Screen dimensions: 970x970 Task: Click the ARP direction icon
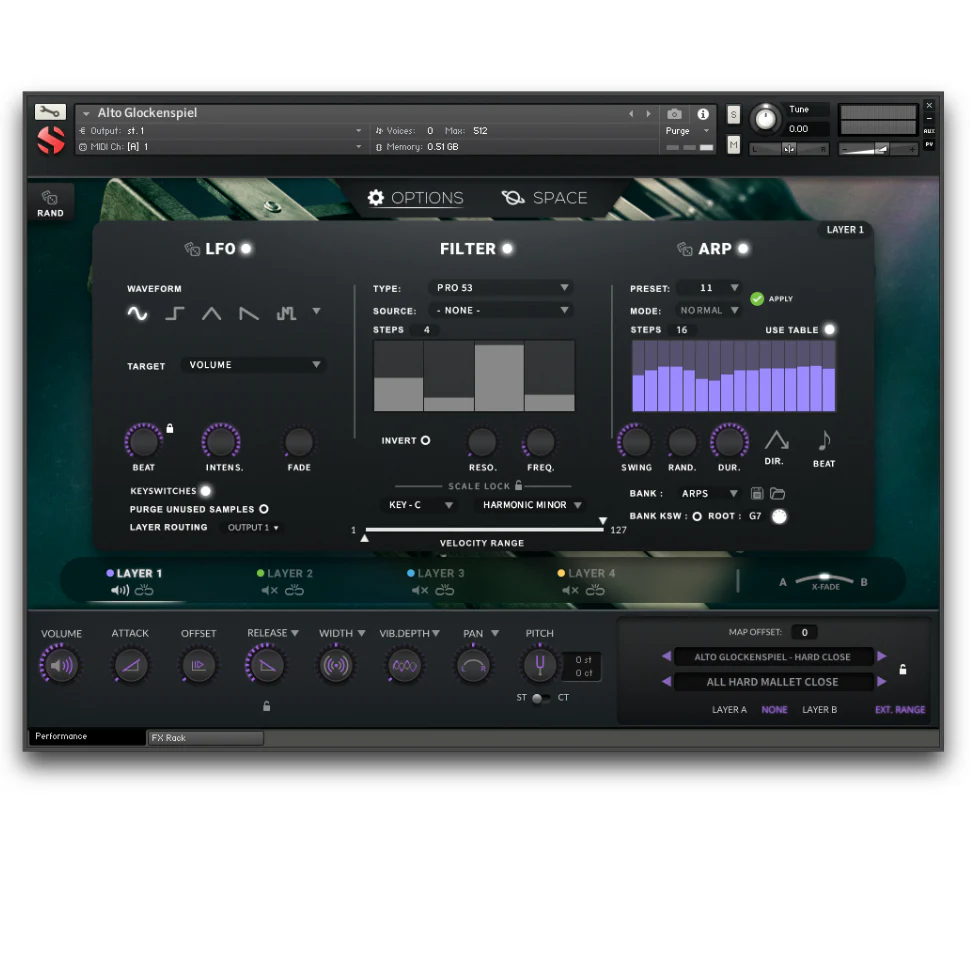[x=776, y=440]
